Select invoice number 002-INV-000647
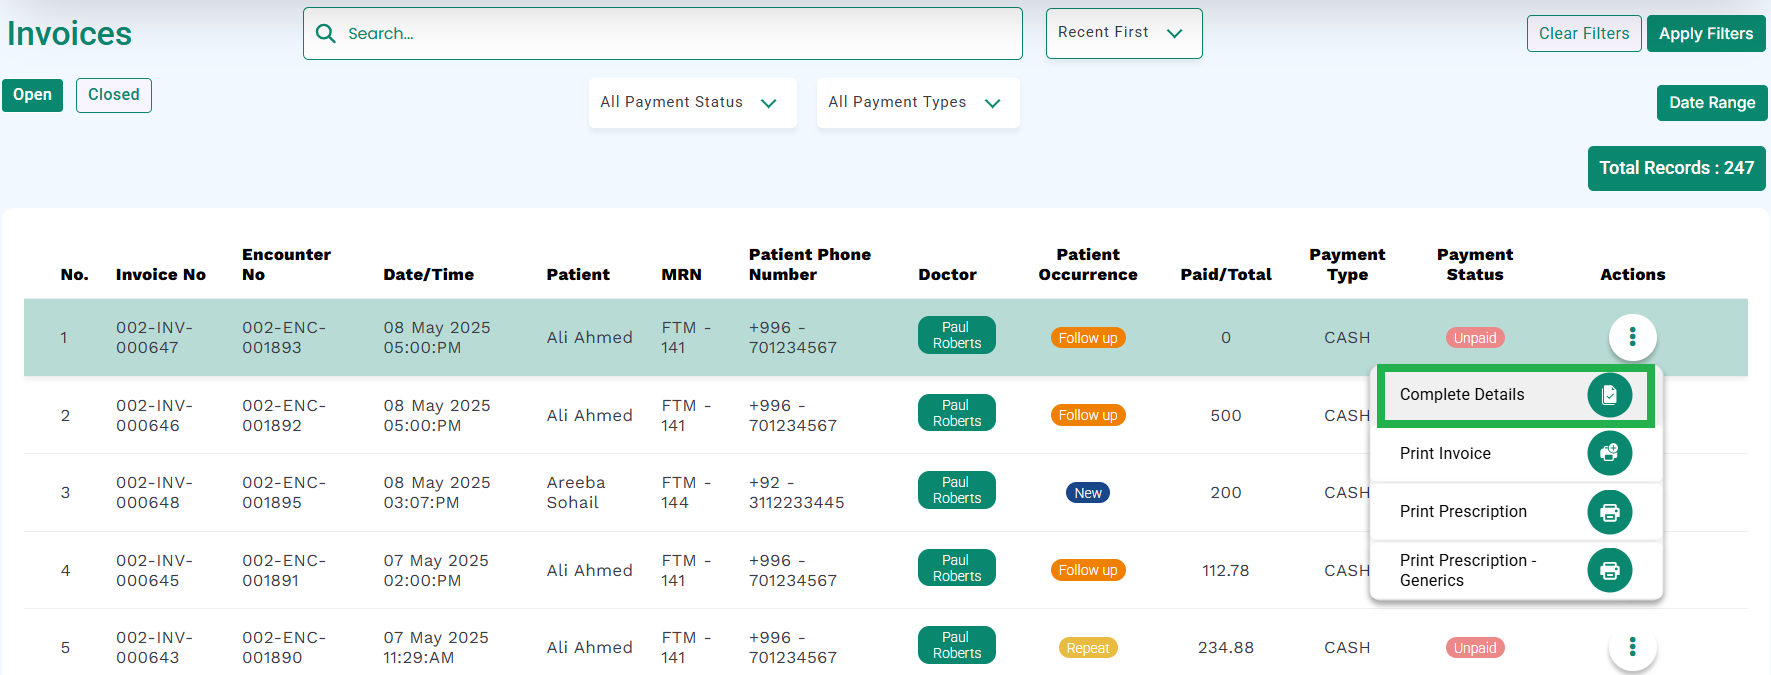The height and width of the screenshot is (675, 1771). click(x=154, y=338)
